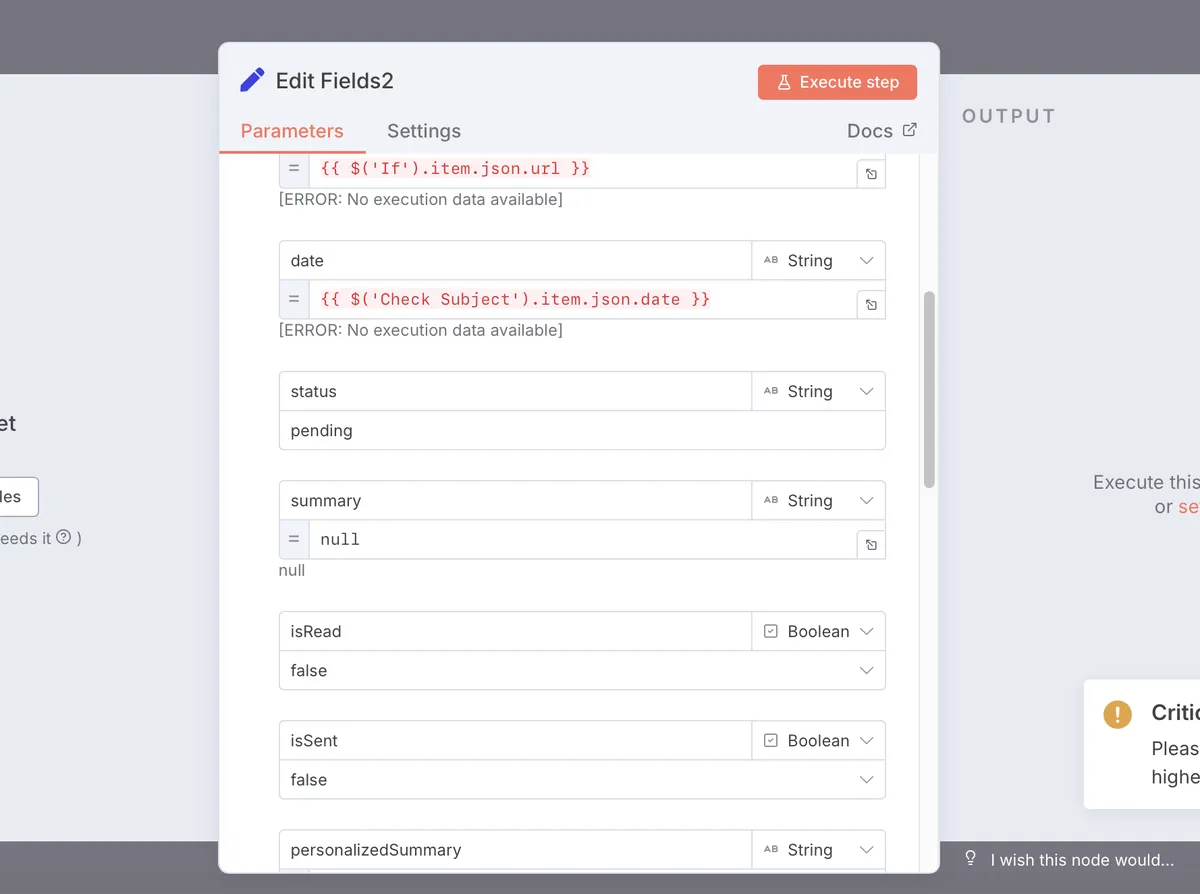Click the status value field containing pending
1200x894 pixels.
point(581,431)
